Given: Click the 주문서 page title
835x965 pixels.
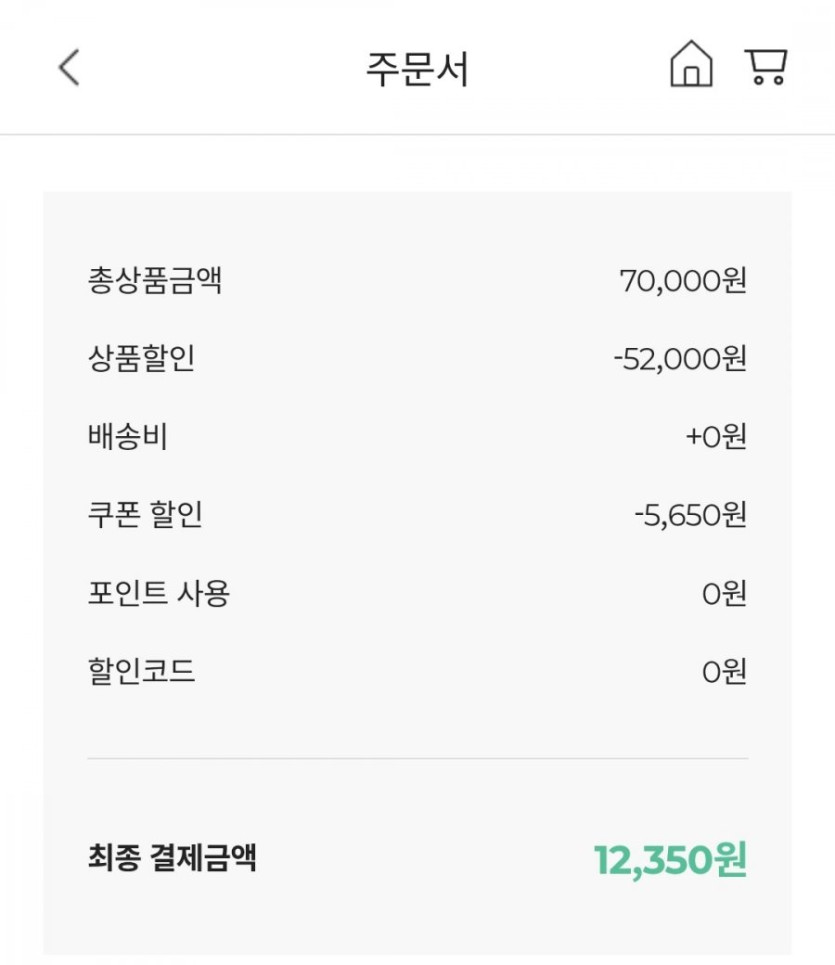Looking at the screenshot, I should tap(417, 69).
